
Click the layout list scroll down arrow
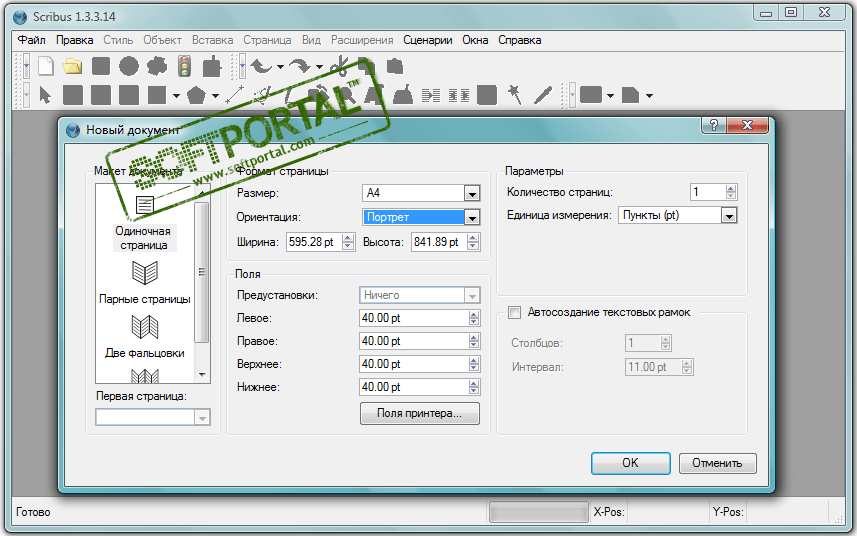(x=202, y=375)
